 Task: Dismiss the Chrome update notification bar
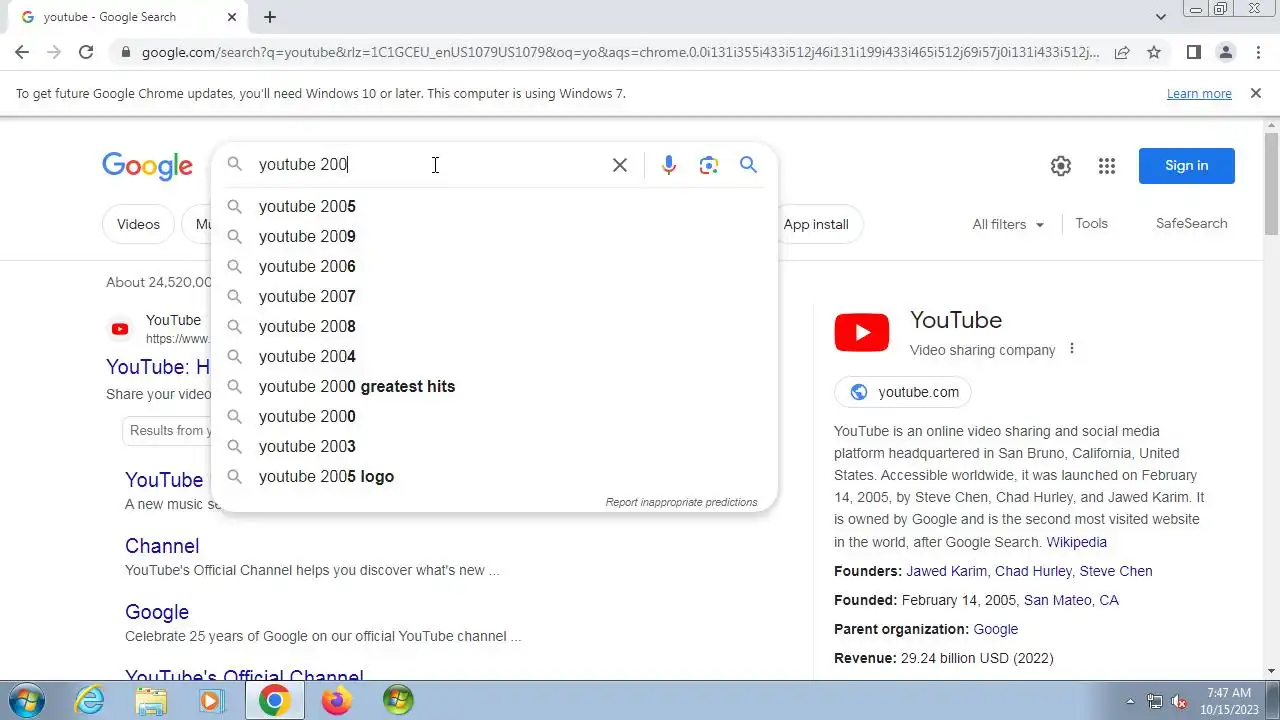pyautogui.click(x=1255, y=93)
